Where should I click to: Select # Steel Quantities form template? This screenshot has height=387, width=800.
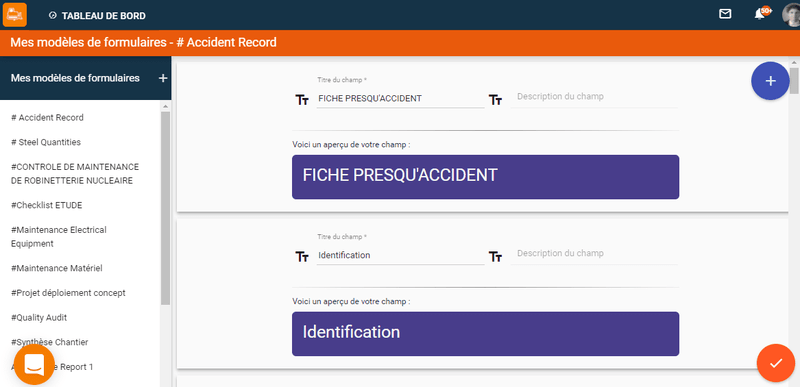click(x=46, y=142)
